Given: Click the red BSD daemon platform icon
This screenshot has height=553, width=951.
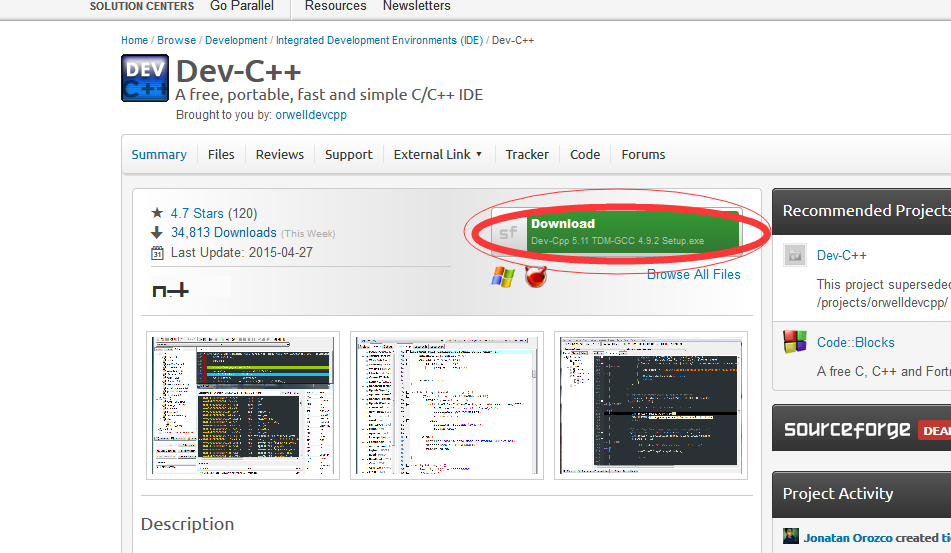Looking at the screenshot, I should click(536, 276).
